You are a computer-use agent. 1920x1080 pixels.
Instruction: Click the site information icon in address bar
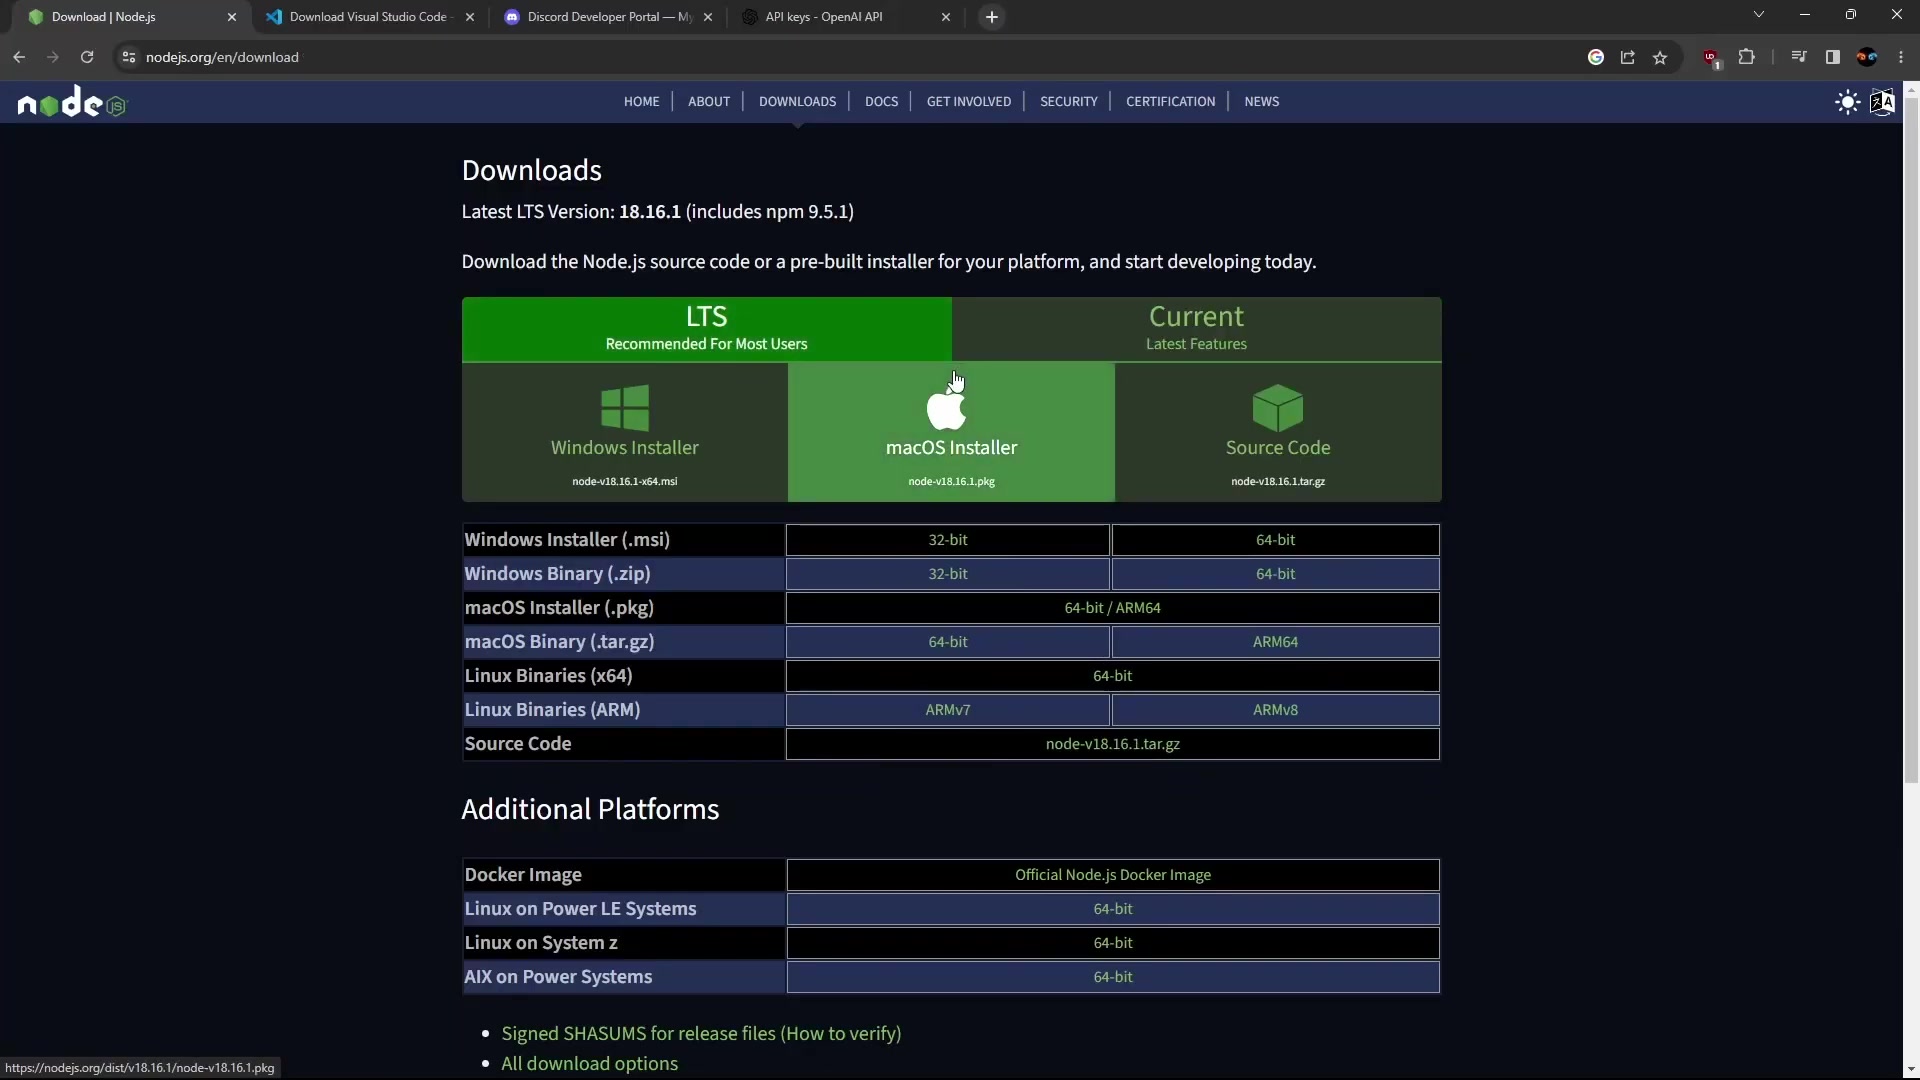pyautogui.click(x=128, y=57)
